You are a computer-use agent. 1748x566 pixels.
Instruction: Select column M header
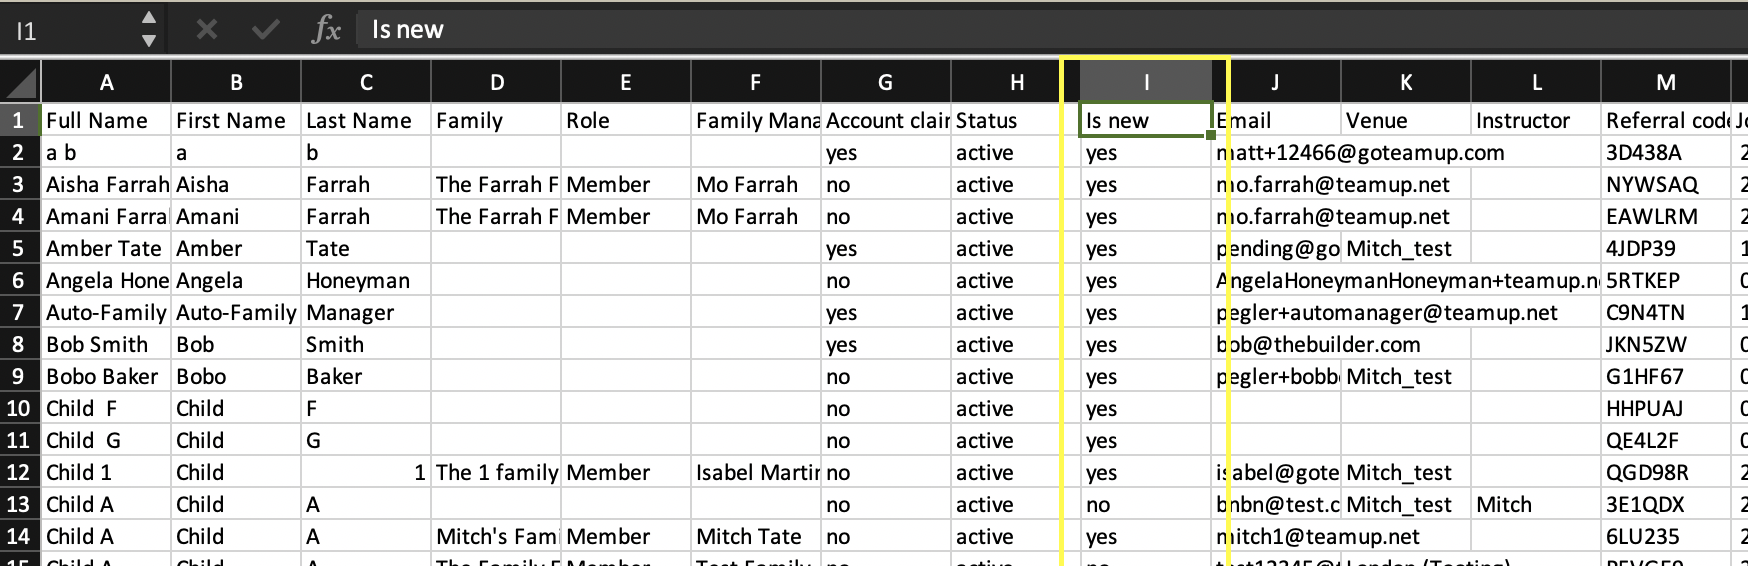[1665, 82]
